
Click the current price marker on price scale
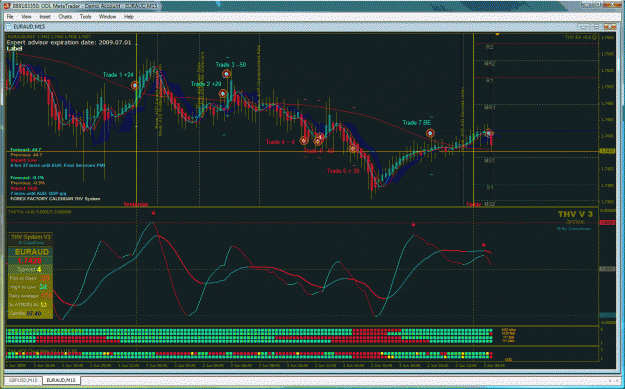[x=607, y=151]
